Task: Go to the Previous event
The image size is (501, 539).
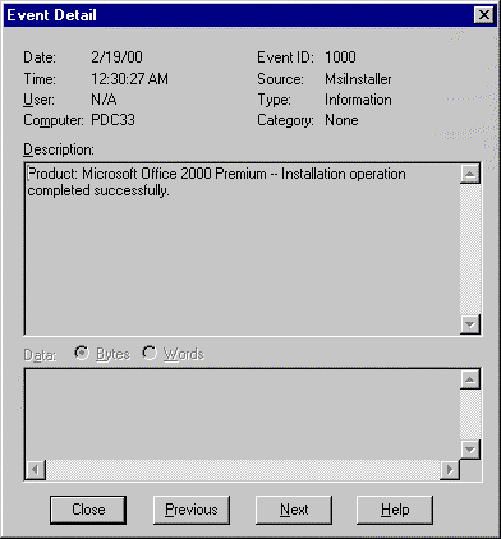Action: click(x=191, y=510)
